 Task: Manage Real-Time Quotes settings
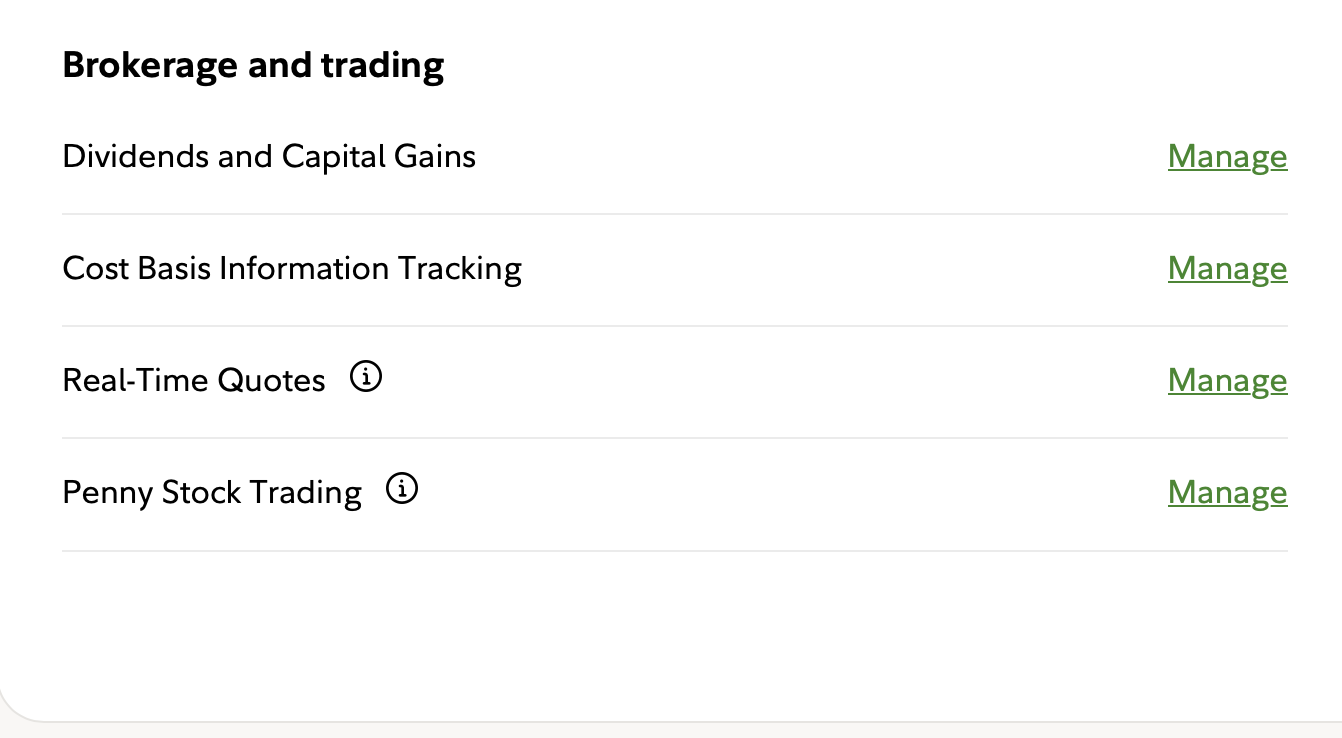(1227, 381)
